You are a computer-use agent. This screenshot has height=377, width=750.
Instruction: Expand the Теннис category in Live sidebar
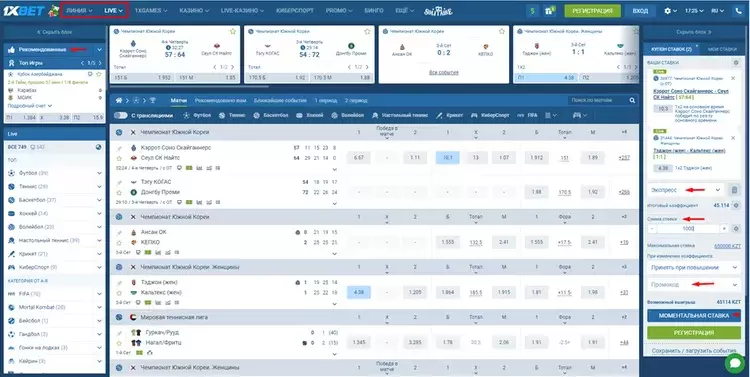click(x=99, y=187)
